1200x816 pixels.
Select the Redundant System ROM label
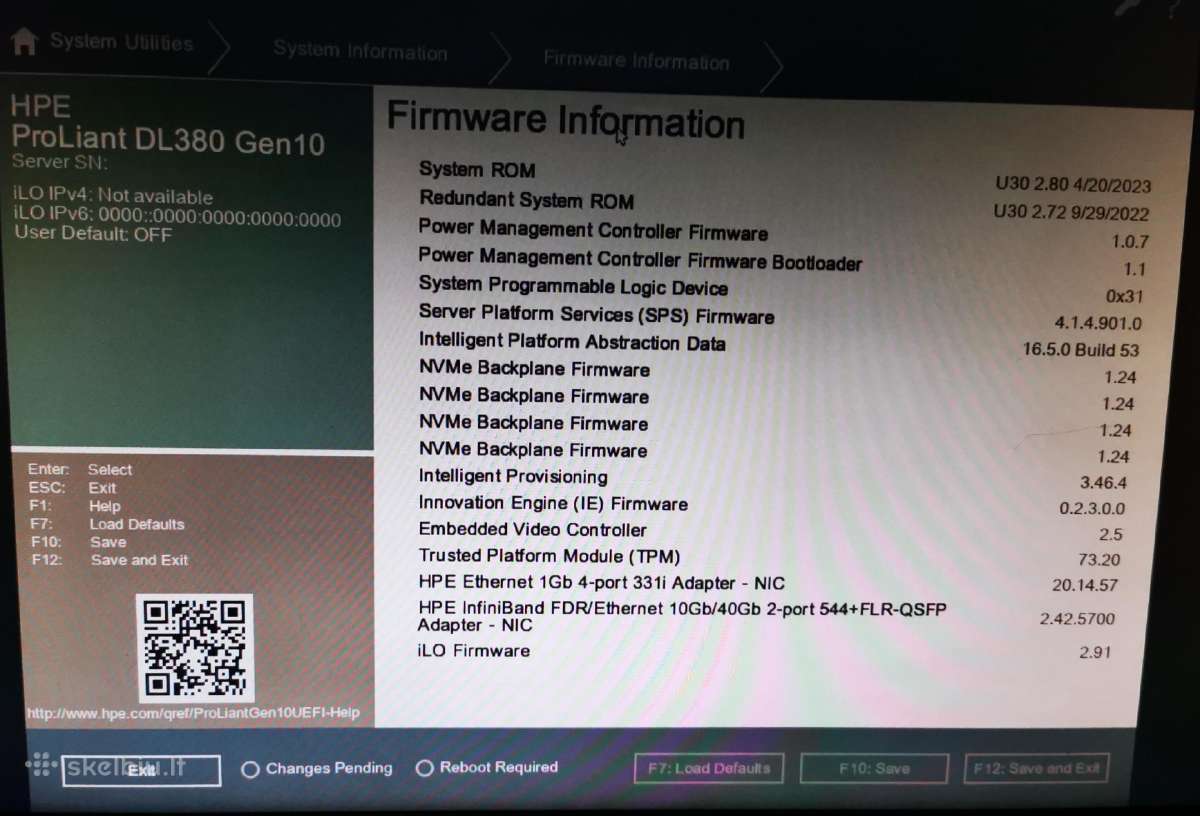(526, 200)
